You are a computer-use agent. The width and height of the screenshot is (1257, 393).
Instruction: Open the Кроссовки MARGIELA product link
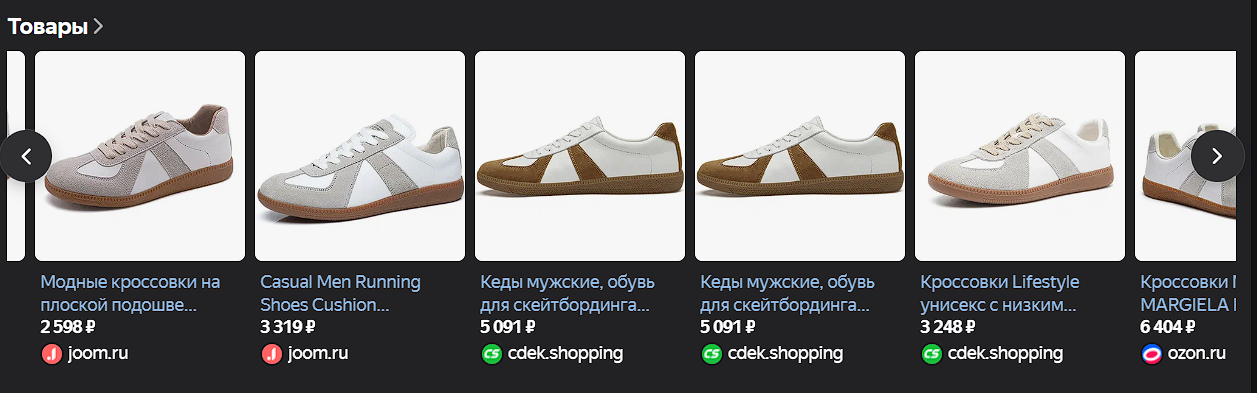[1198, 293]
